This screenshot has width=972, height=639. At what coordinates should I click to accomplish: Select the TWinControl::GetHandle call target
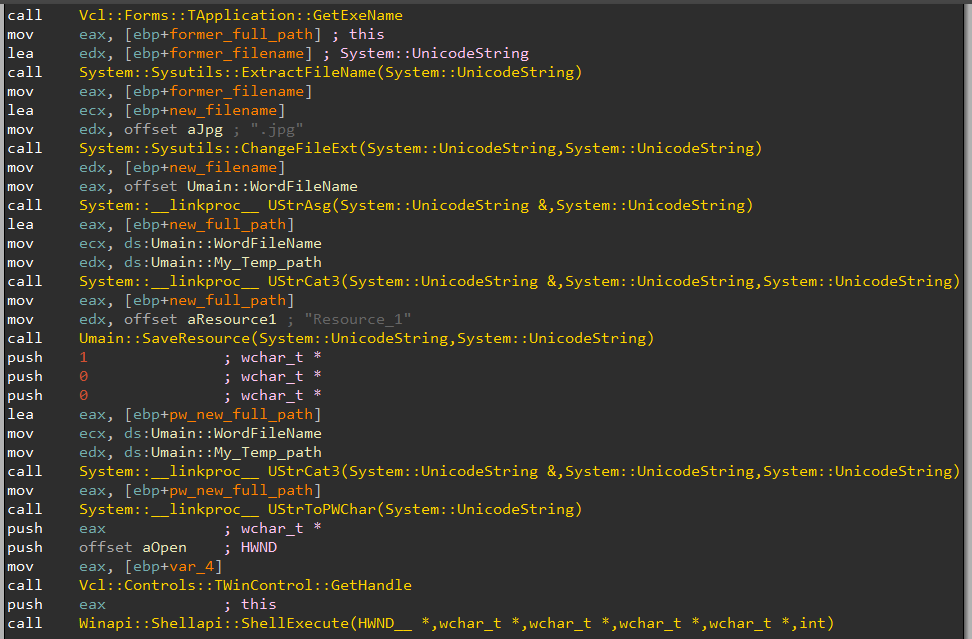pos(245,585)
